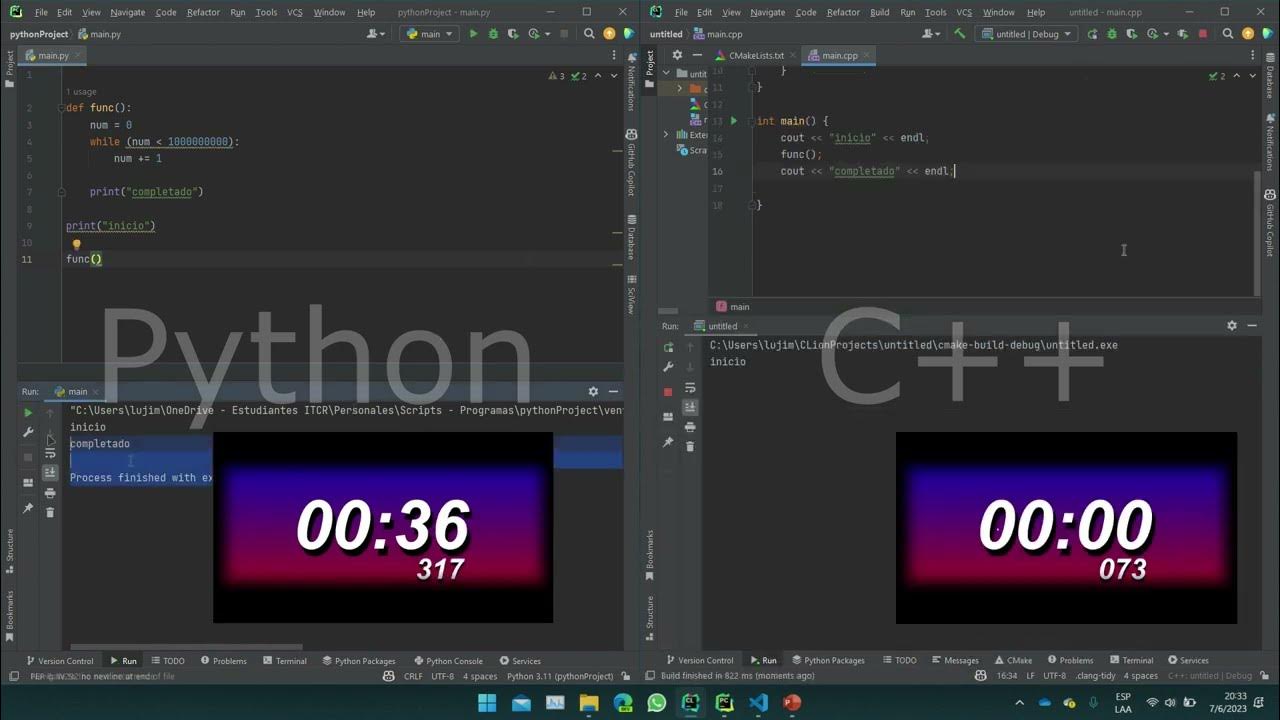Click the Debug bug icon in PyCharm toolbar

pyautogui.click(x=493, y=34)
